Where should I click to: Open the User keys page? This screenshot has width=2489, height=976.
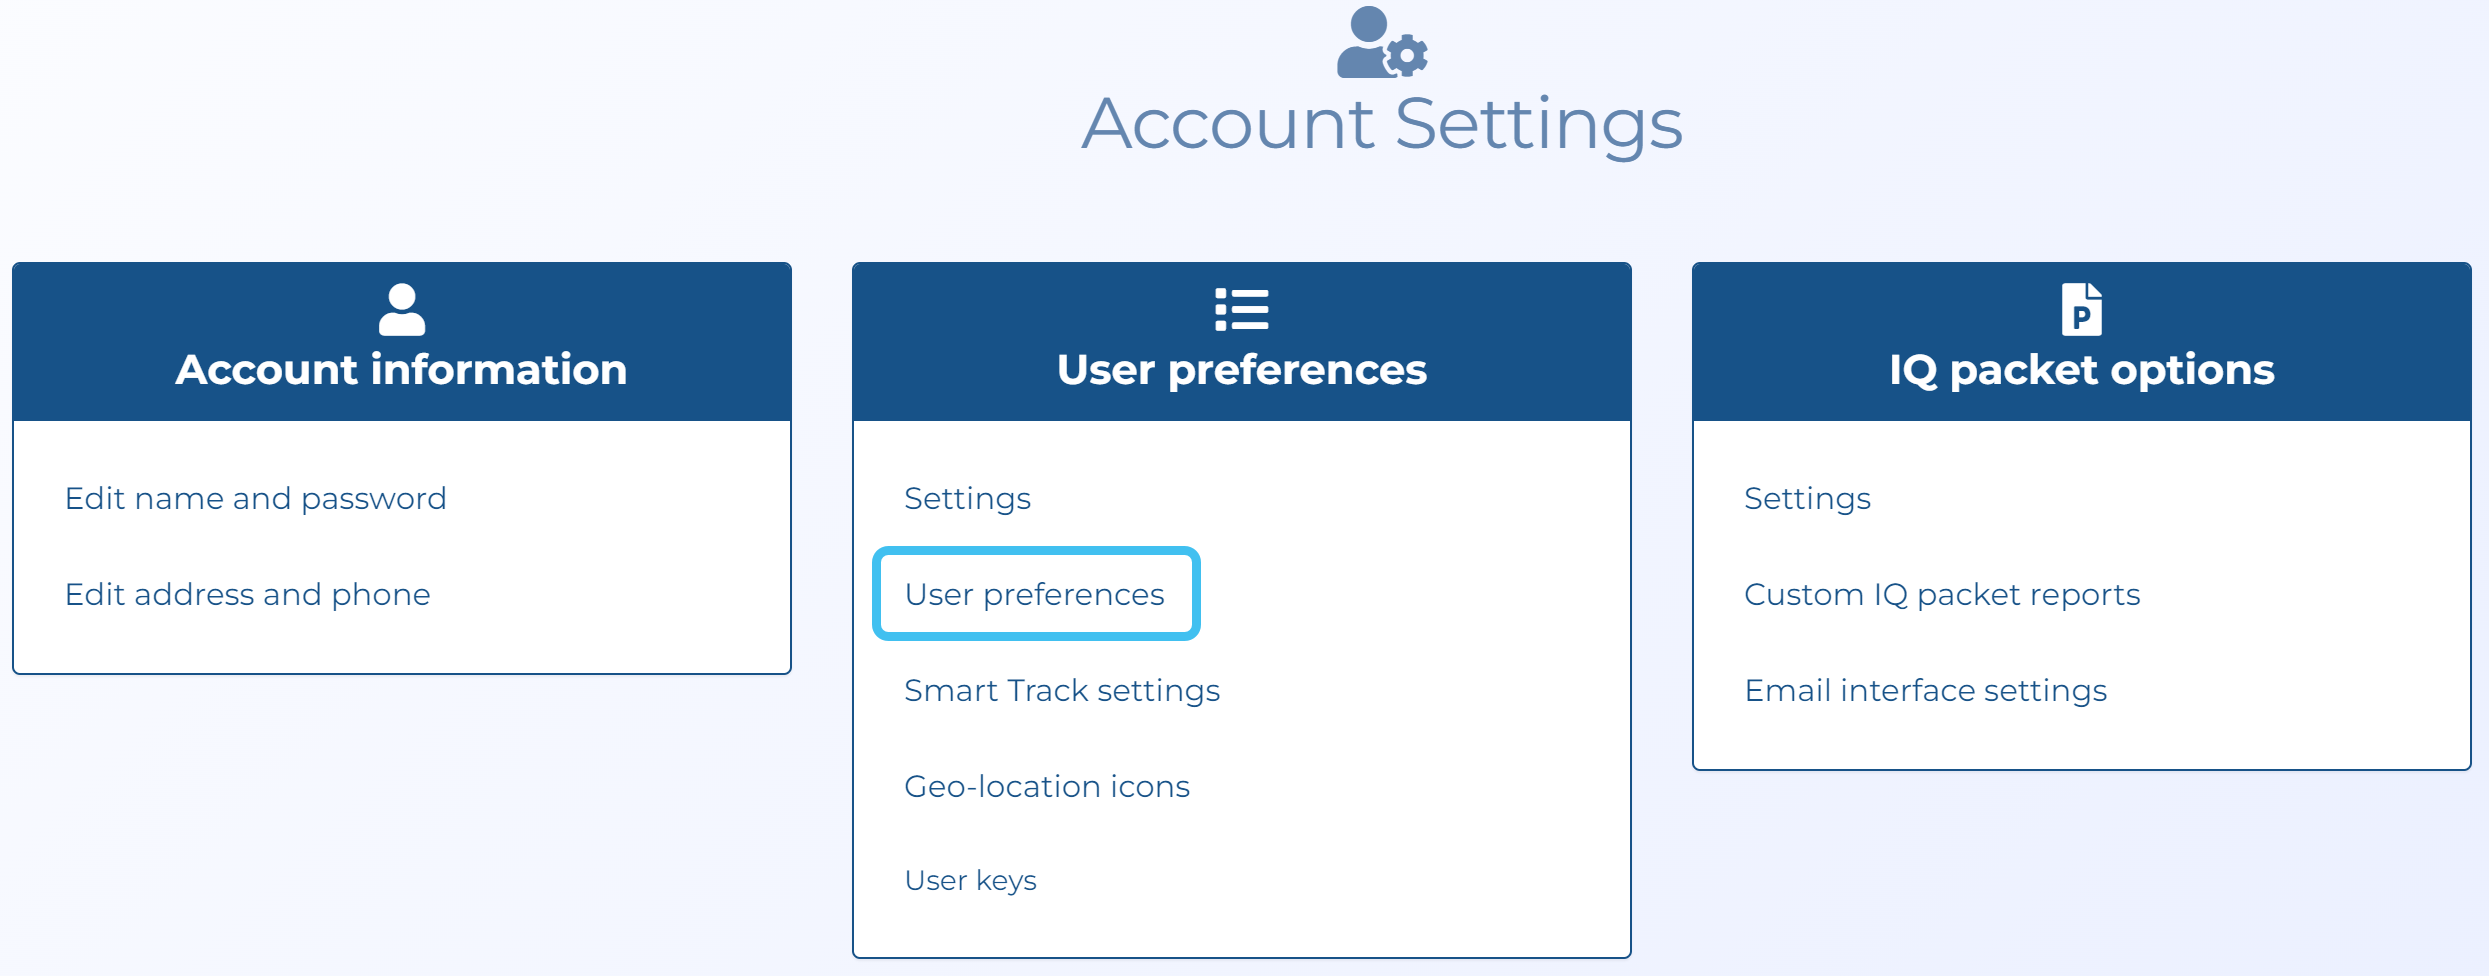(970, 880)
